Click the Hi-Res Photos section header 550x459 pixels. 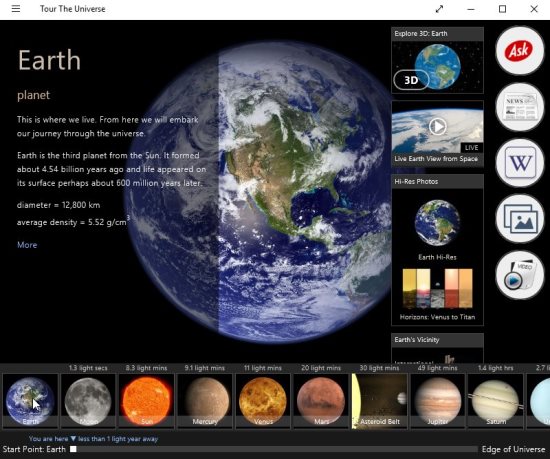[437, 182]
